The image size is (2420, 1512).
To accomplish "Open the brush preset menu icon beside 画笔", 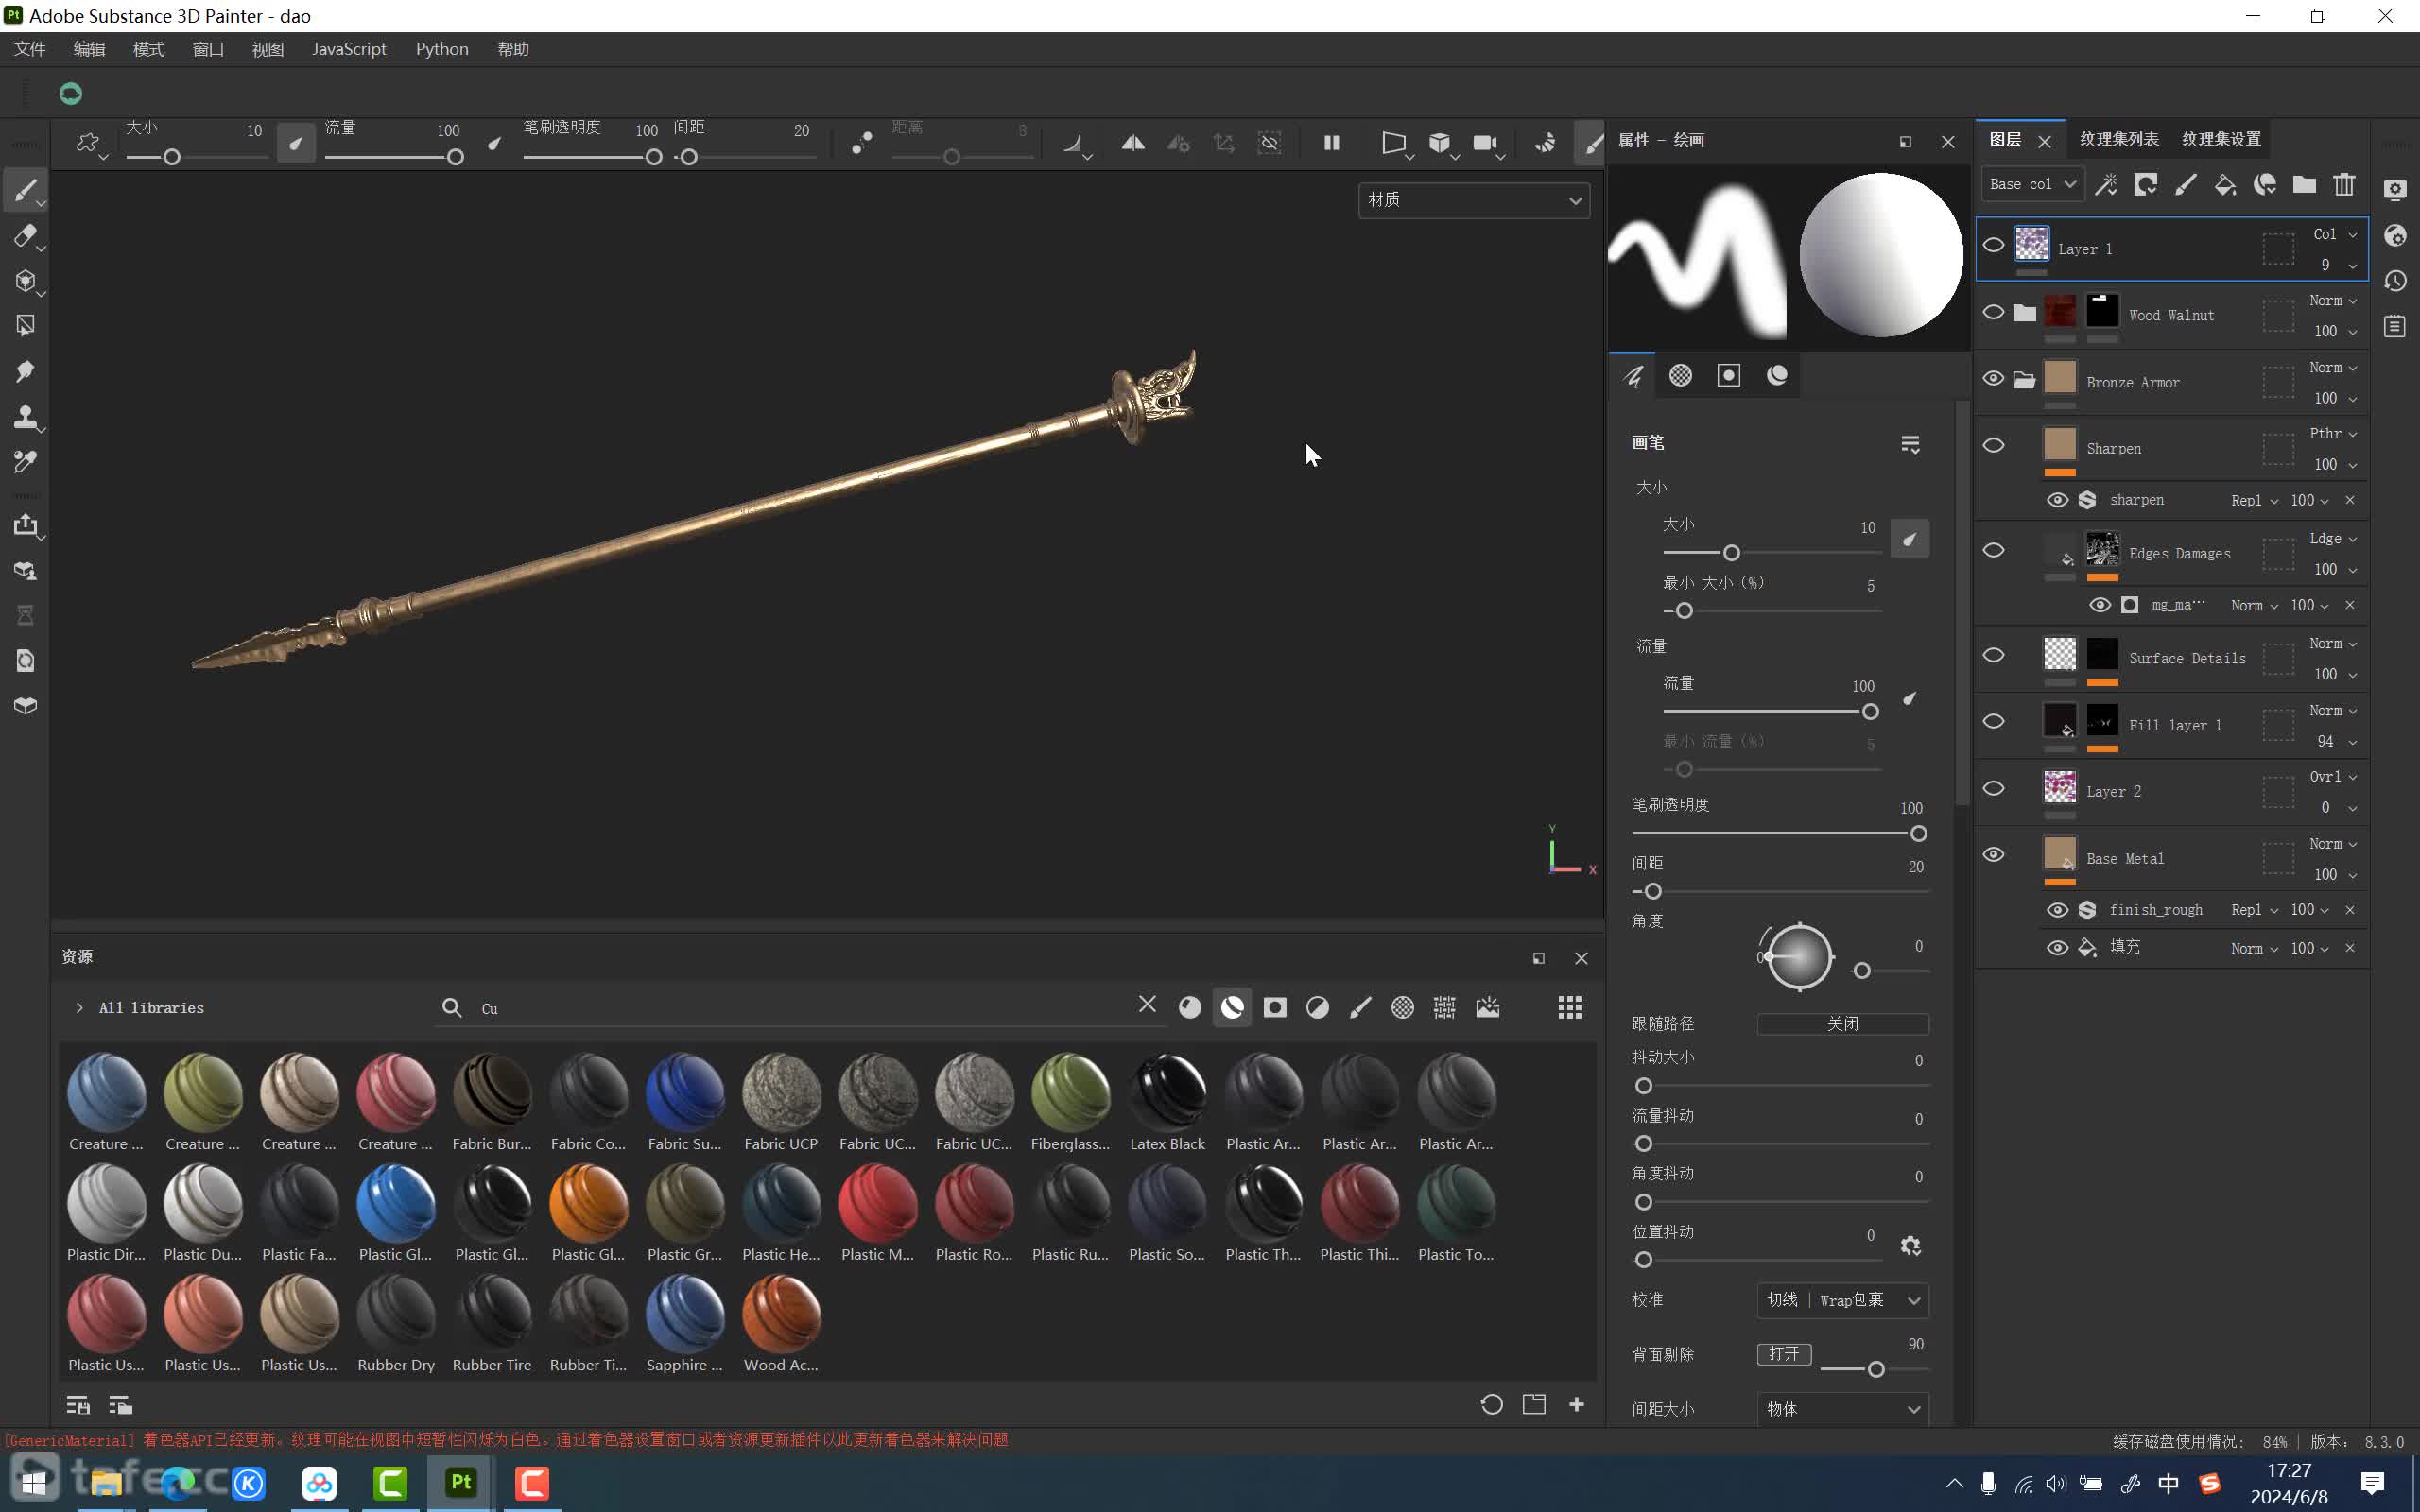I will point(1910,444).
